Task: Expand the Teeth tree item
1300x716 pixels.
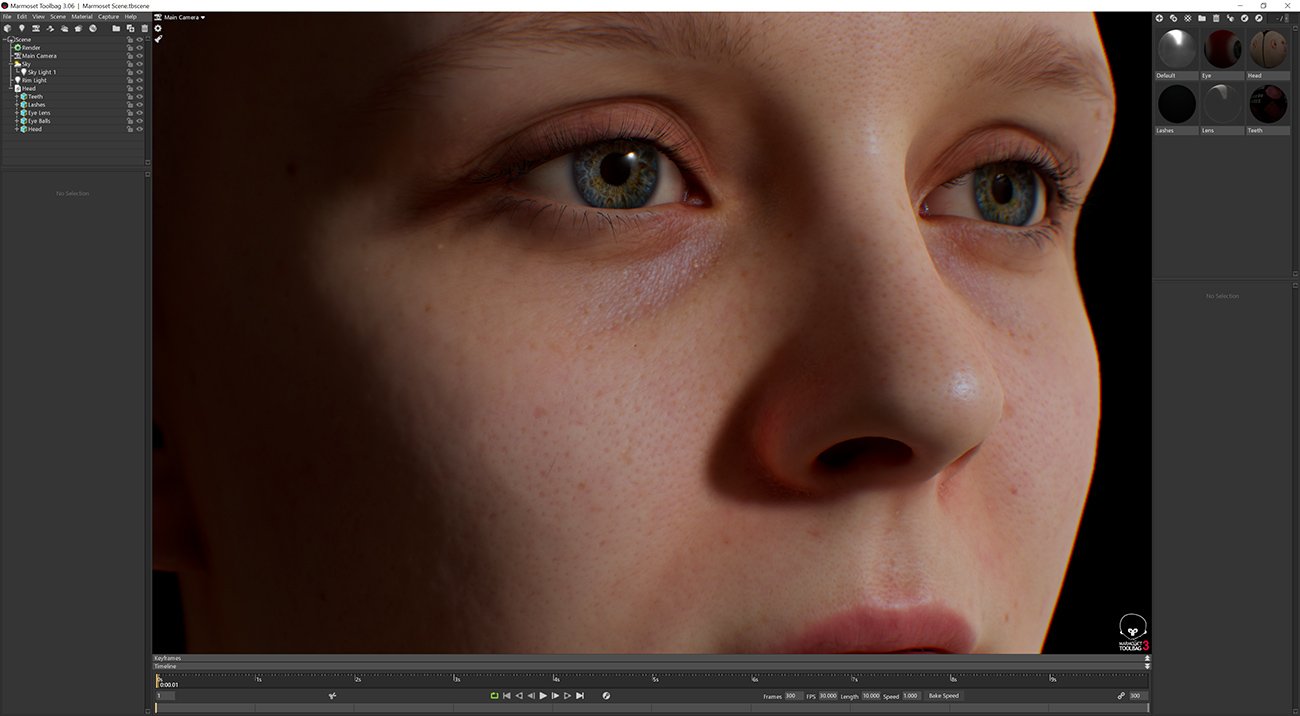Action: 17,97
